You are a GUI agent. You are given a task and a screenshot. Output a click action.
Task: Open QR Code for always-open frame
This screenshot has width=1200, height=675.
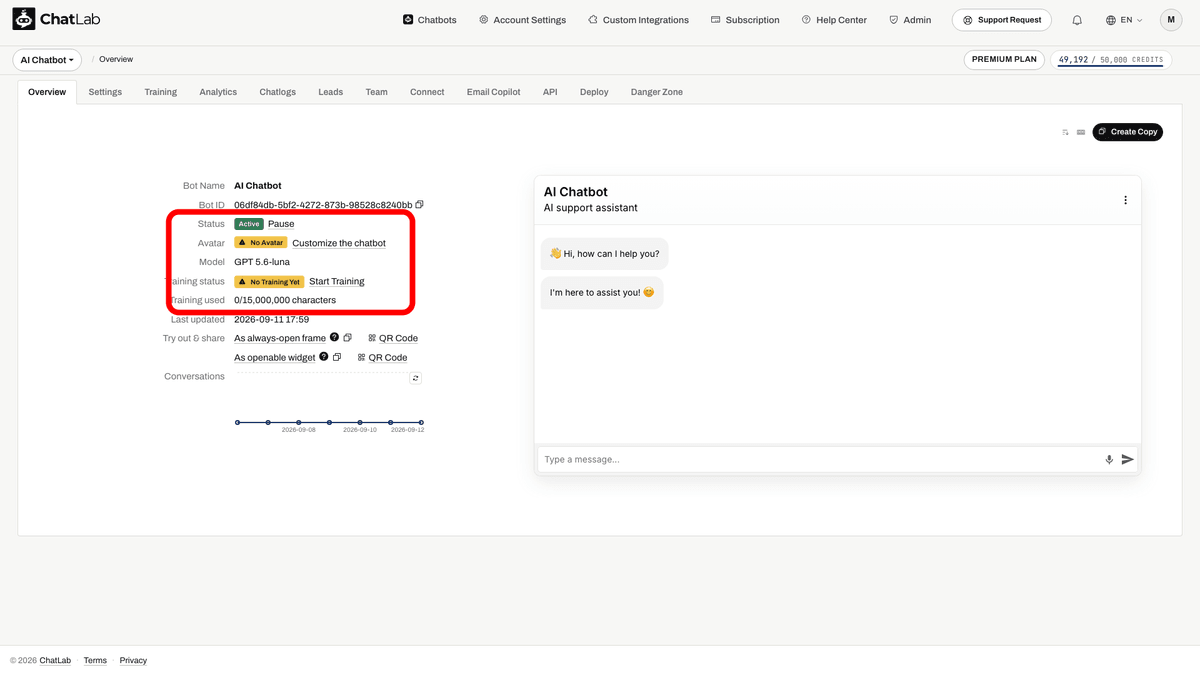(x=393, y=338)
